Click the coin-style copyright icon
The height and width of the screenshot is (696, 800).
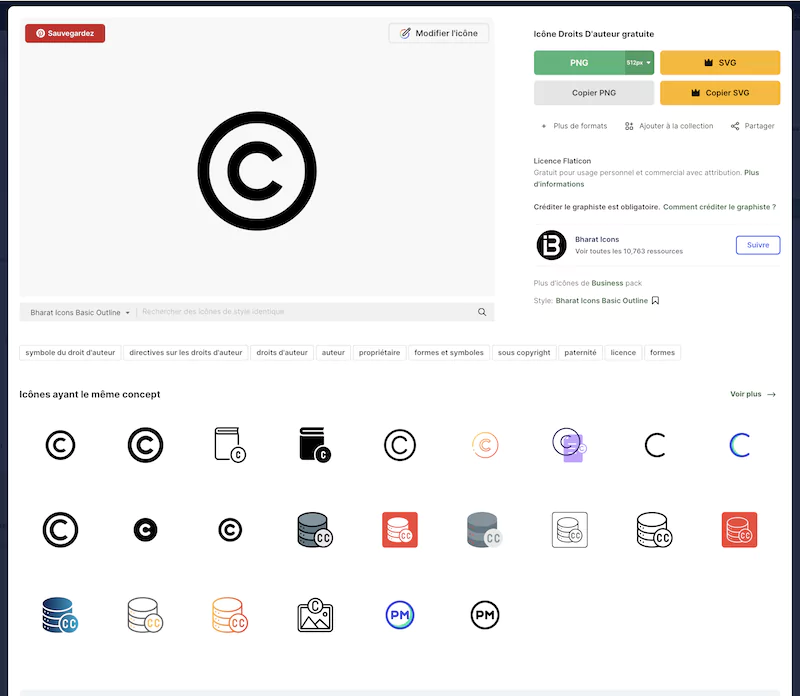tap(144, 530)
